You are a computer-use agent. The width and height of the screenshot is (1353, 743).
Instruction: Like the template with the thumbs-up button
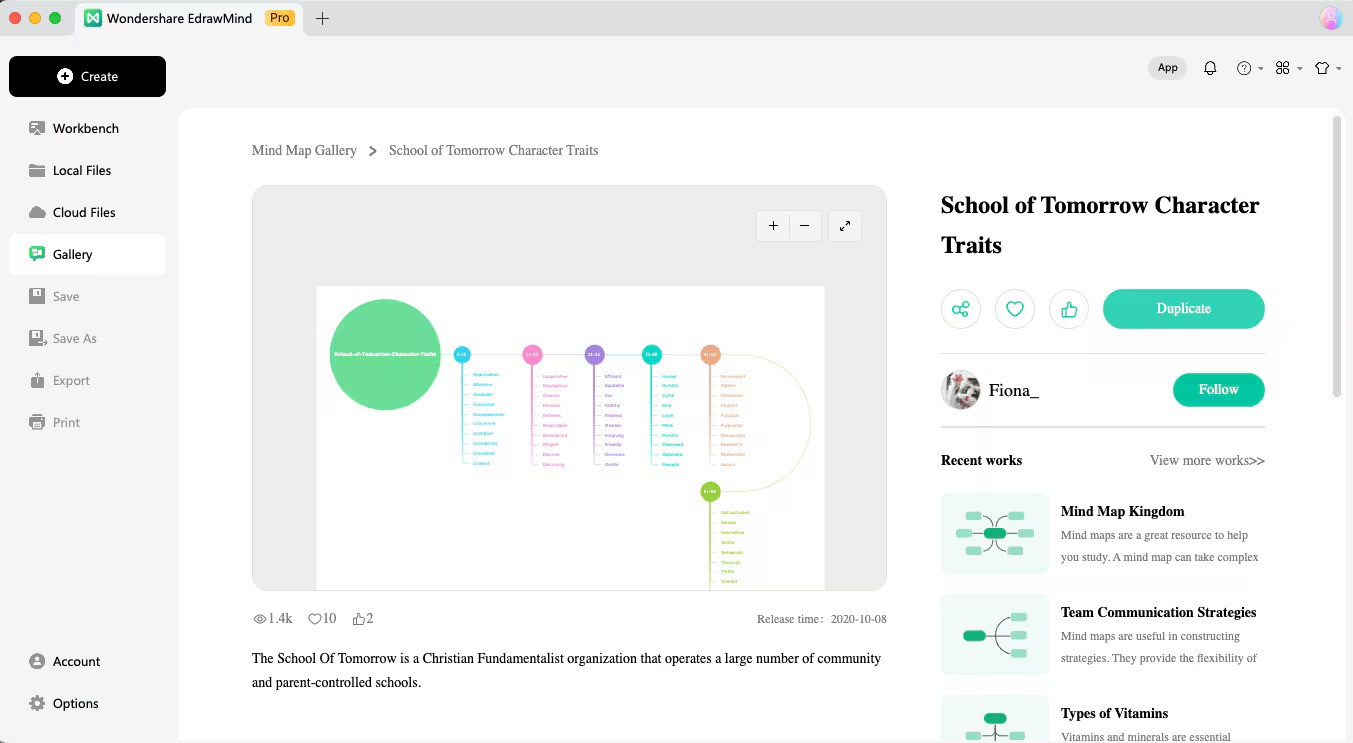point(1069,309)
